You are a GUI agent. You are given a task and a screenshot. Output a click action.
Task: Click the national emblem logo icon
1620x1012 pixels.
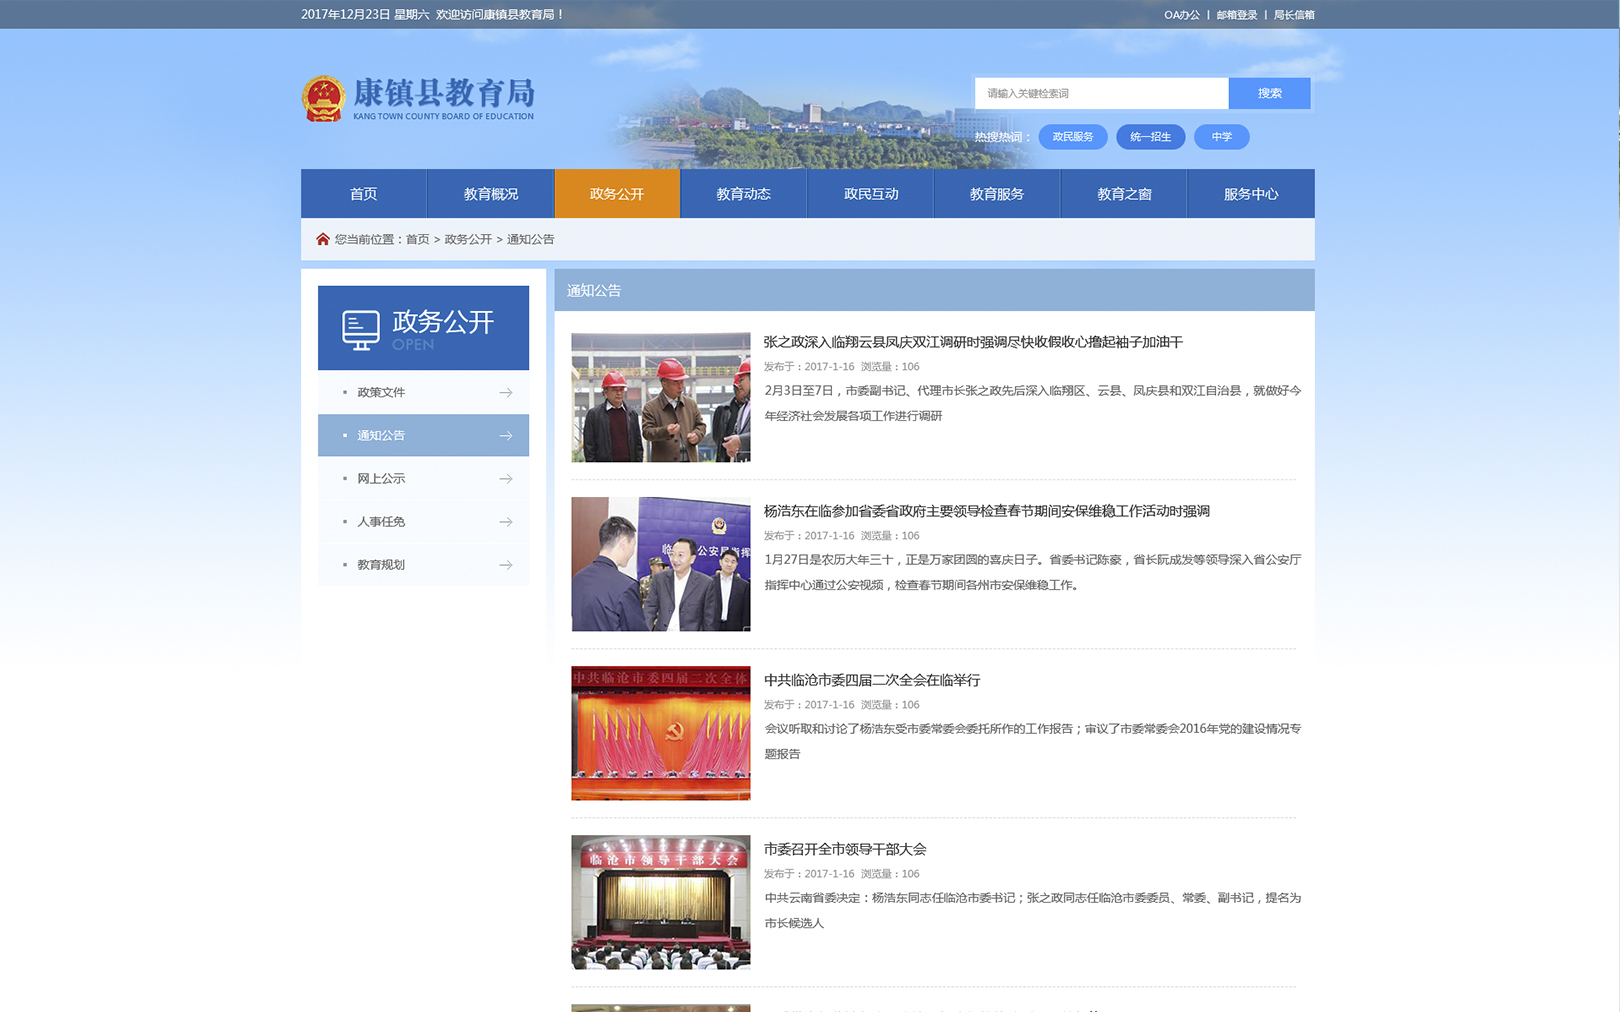pyautogui.click(x=323, y=98)
